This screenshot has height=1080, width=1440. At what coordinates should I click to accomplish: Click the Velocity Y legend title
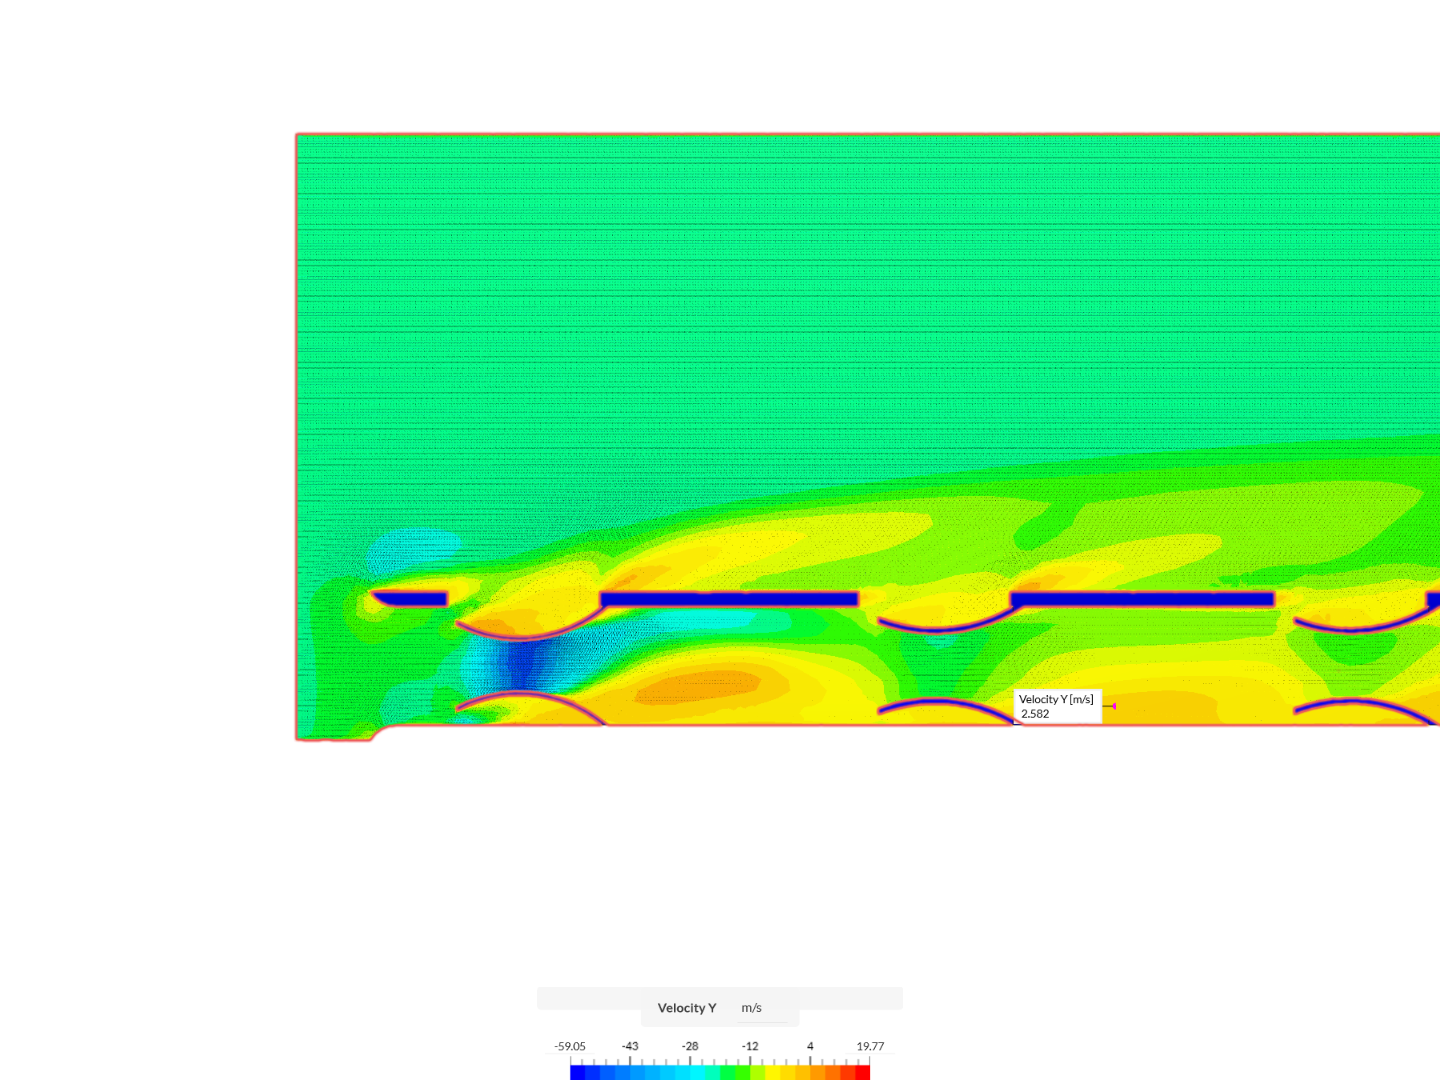tap(686, 1008)
